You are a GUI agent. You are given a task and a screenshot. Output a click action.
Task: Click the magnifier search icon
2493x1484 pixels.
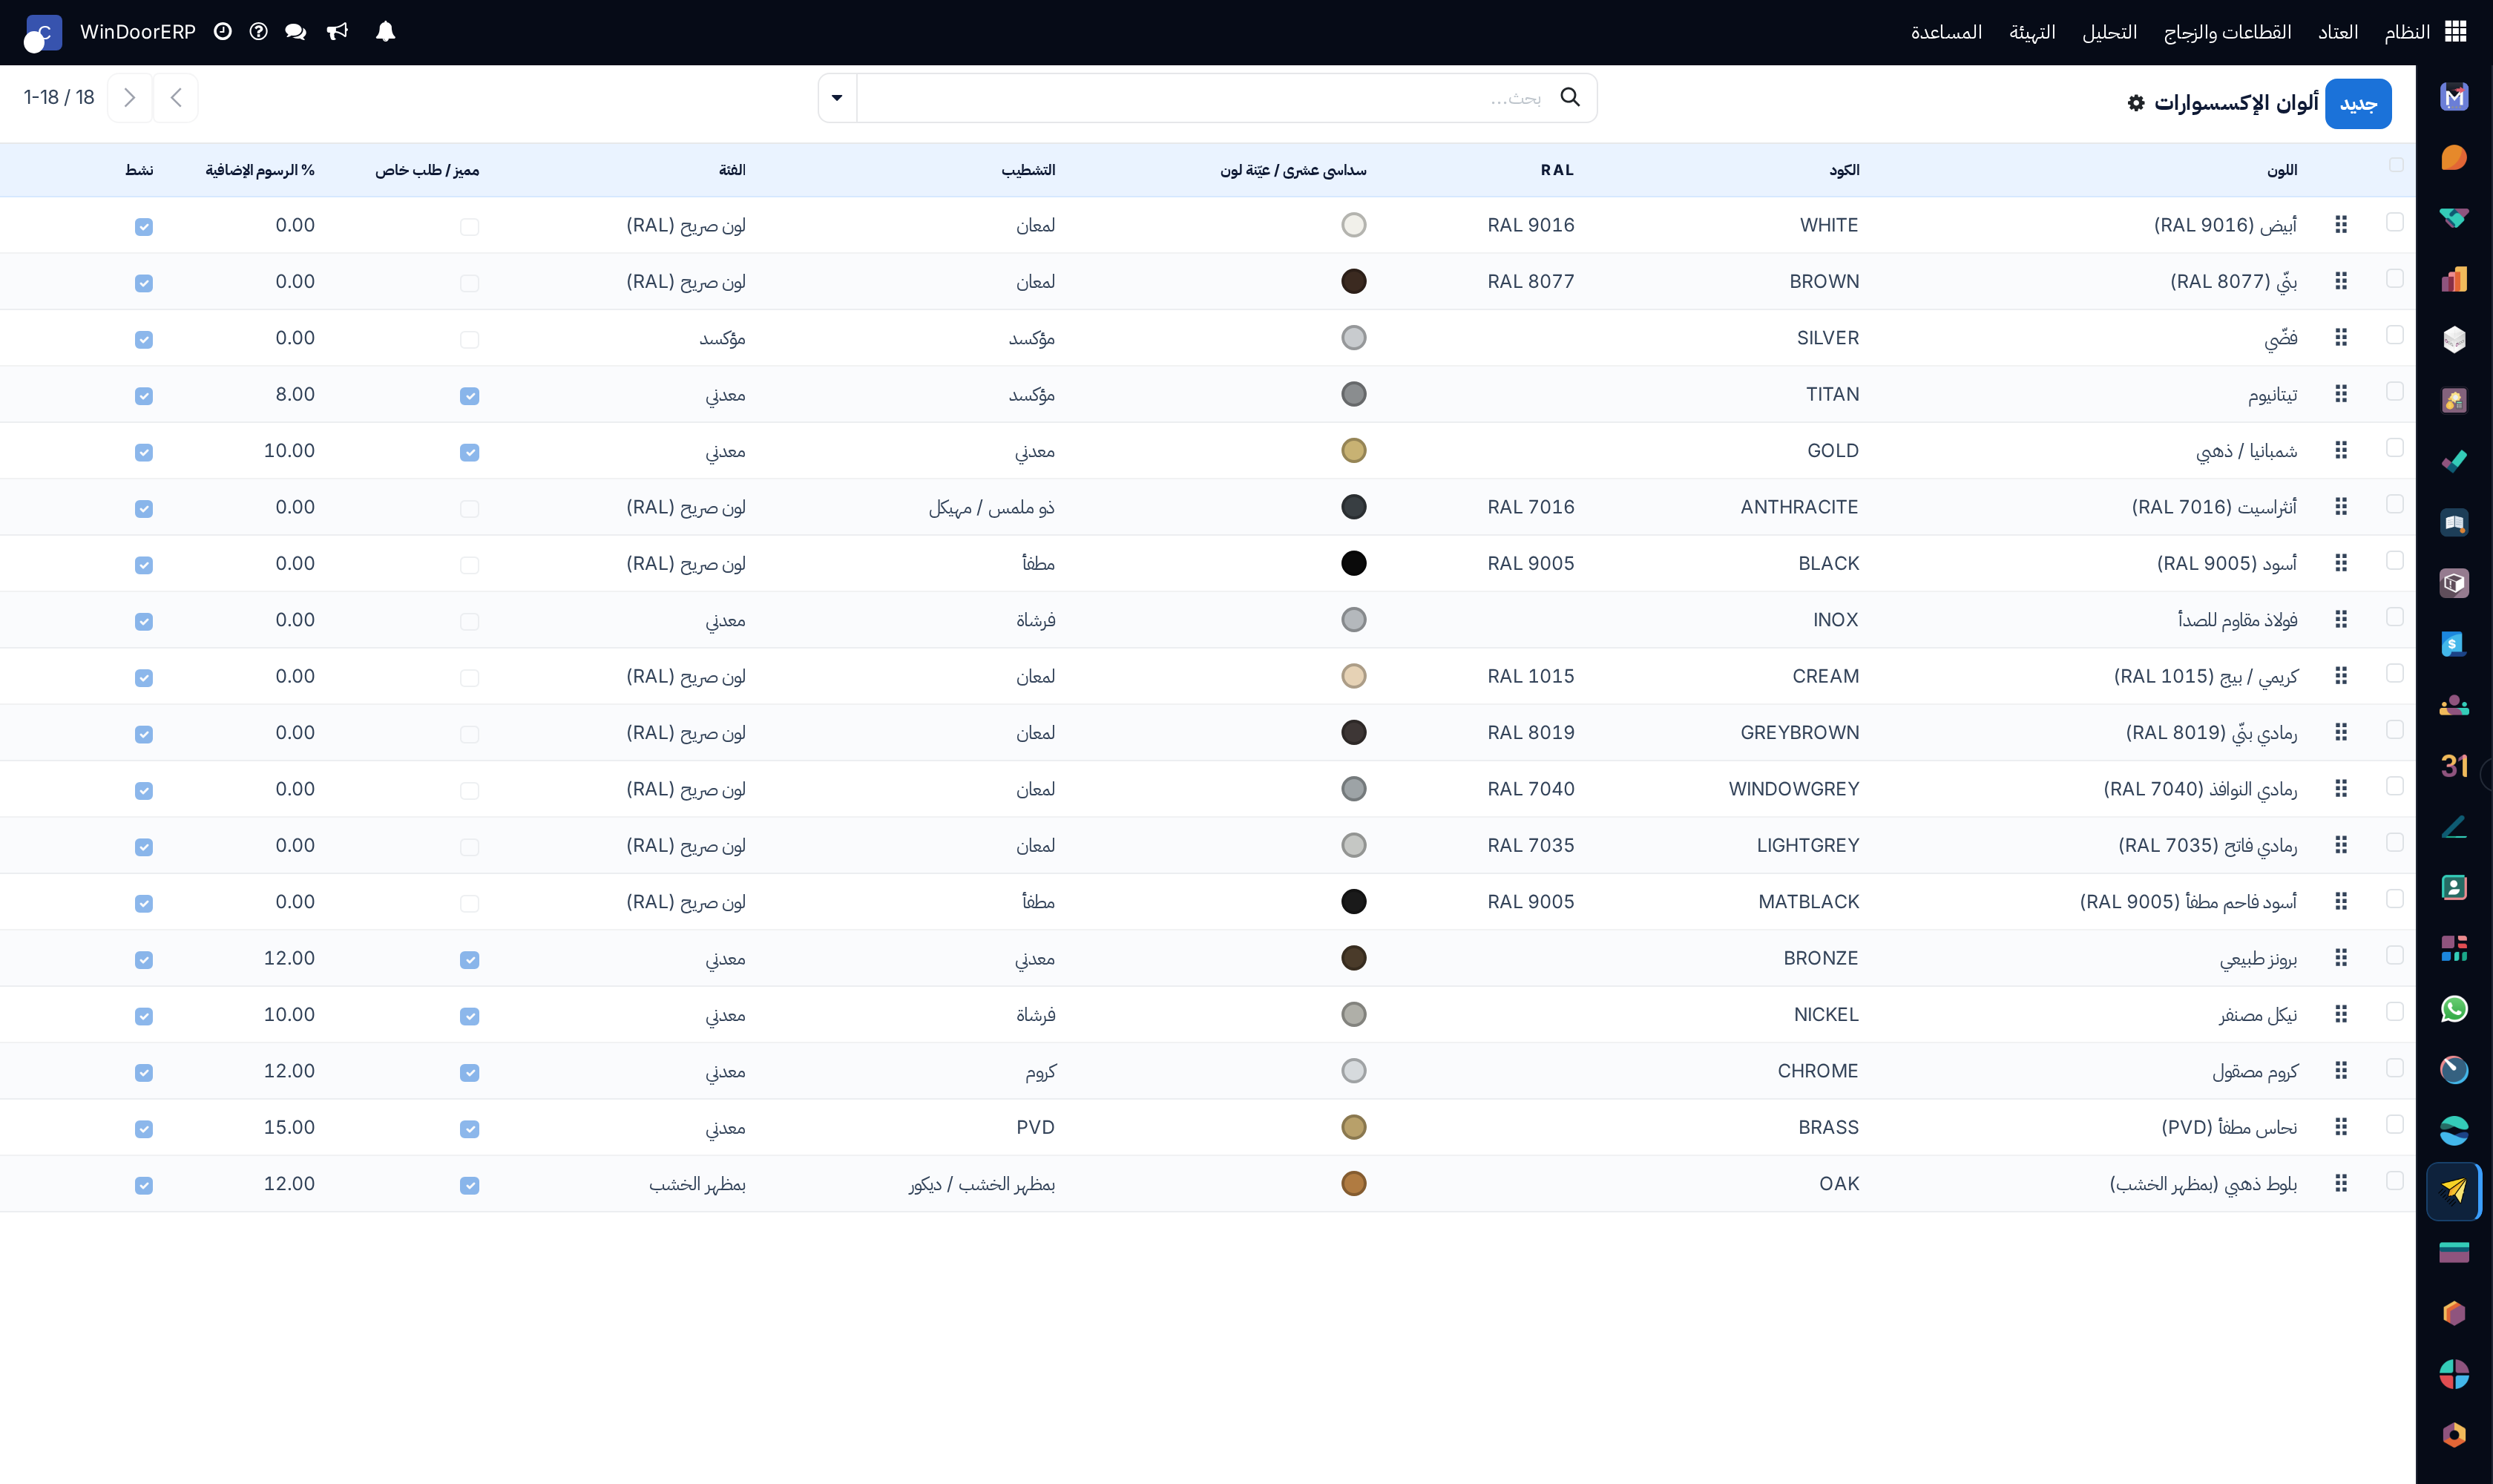tap(1570, 97)
